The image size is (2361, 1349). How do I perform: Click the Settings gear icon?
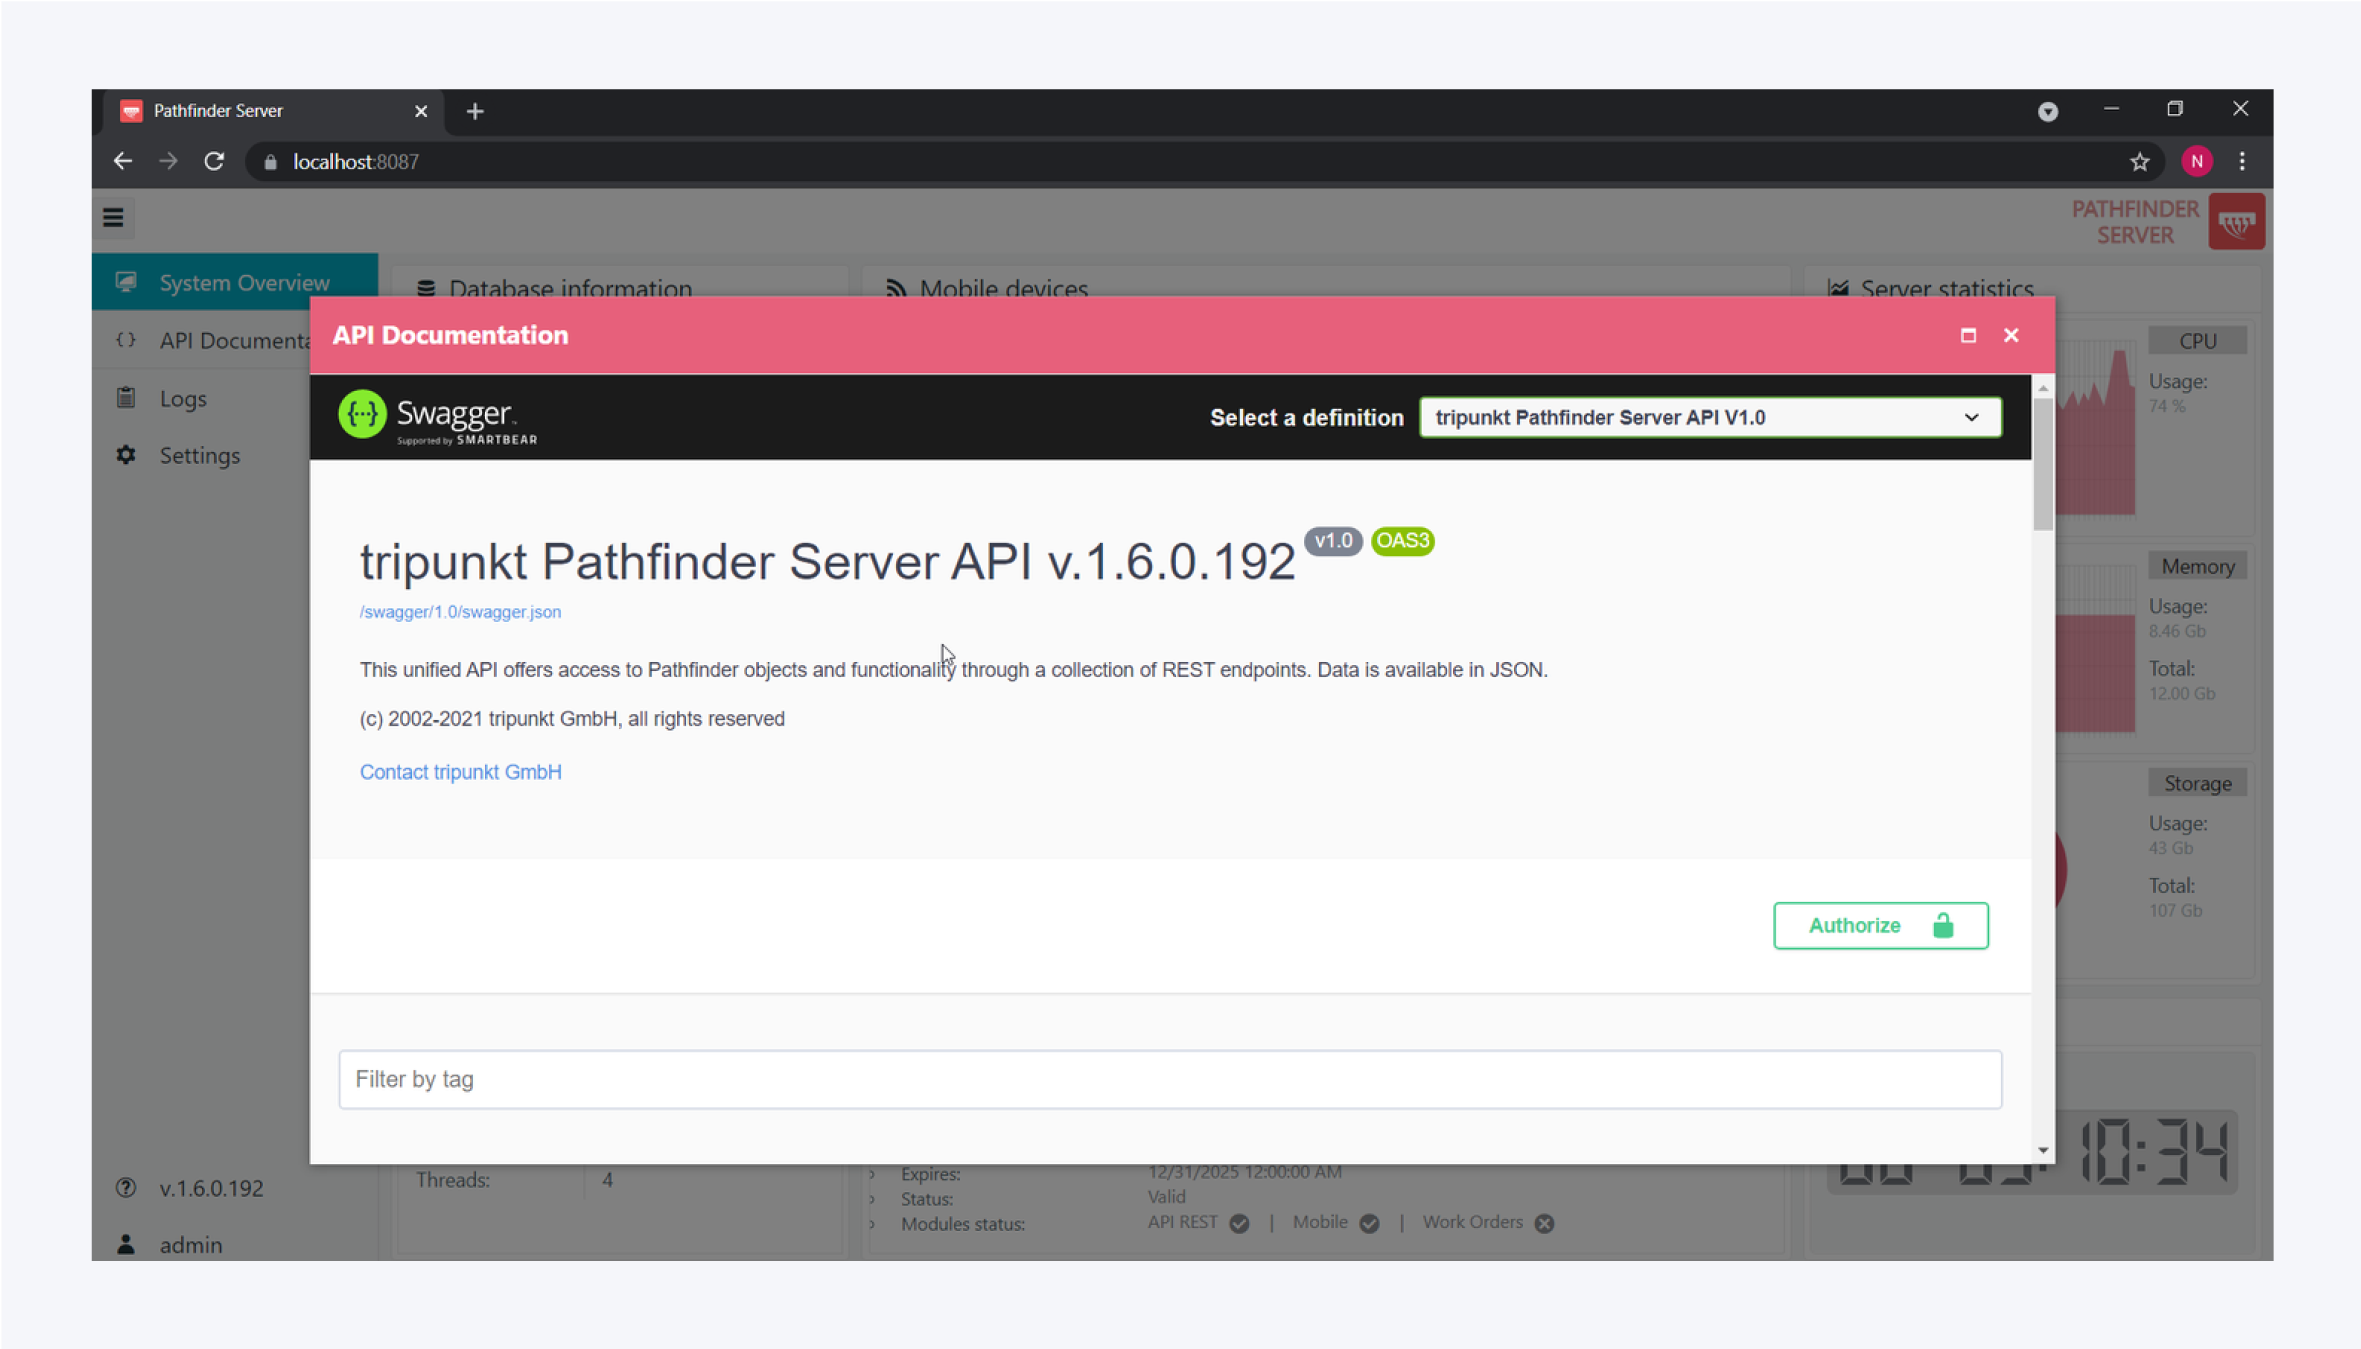click(126, 455)
